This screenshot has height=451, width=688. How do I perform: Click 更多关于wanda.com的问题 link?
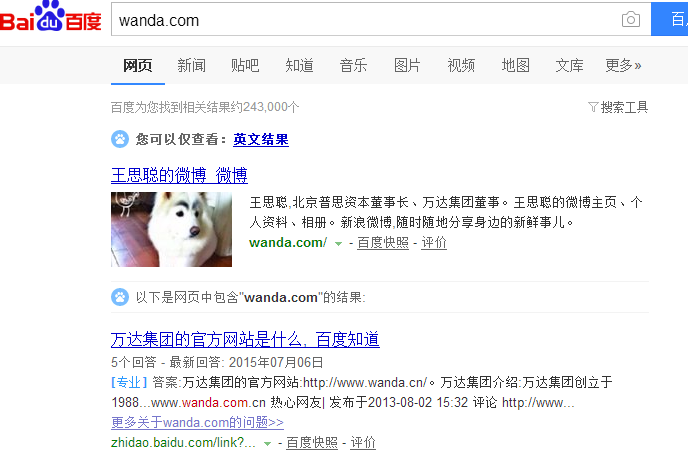[x=197, y=422]
